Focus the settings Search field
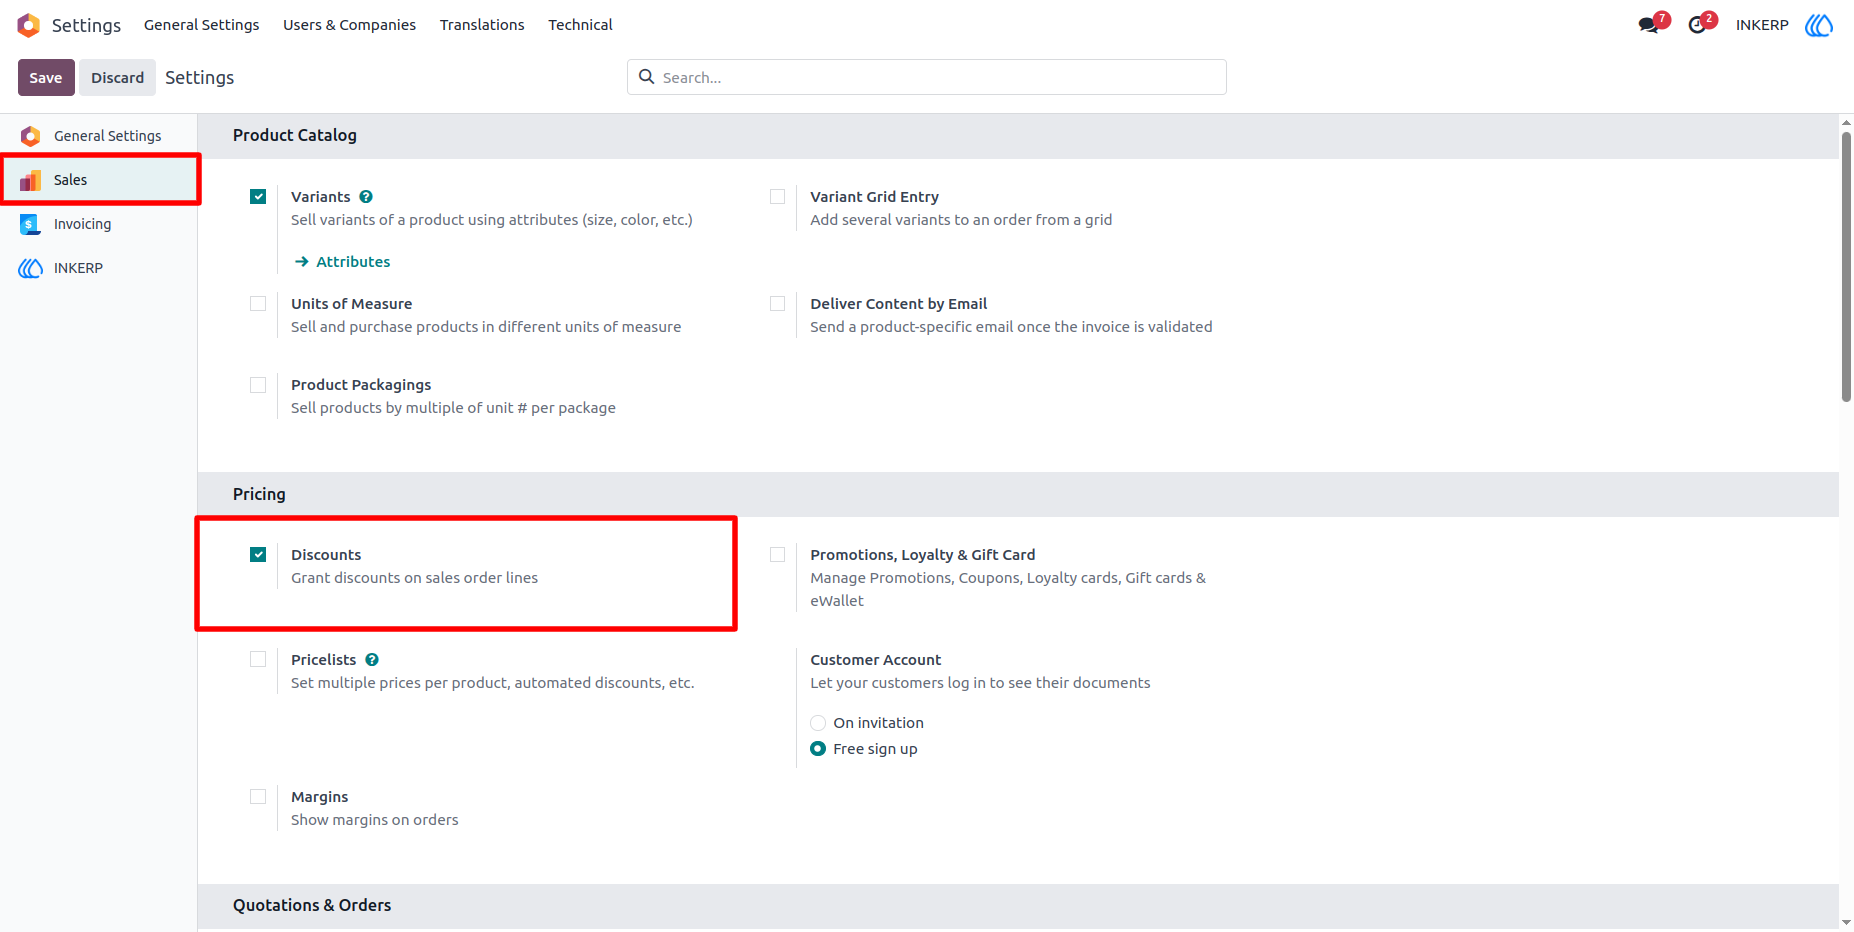 coord(927,77)
